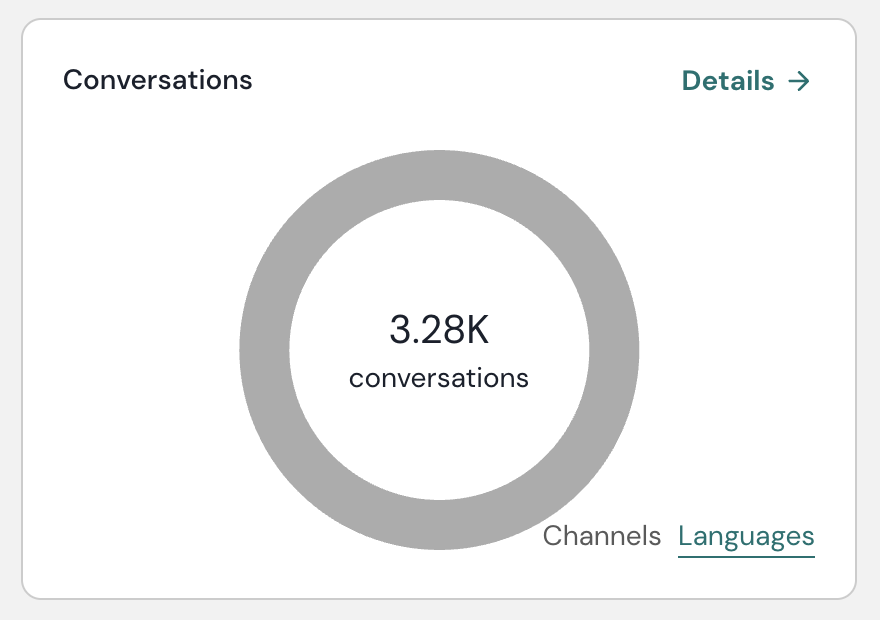This screenshot has width=880, height=620.
Task: Click the gray donut chart ring
Action: (265, 350)
